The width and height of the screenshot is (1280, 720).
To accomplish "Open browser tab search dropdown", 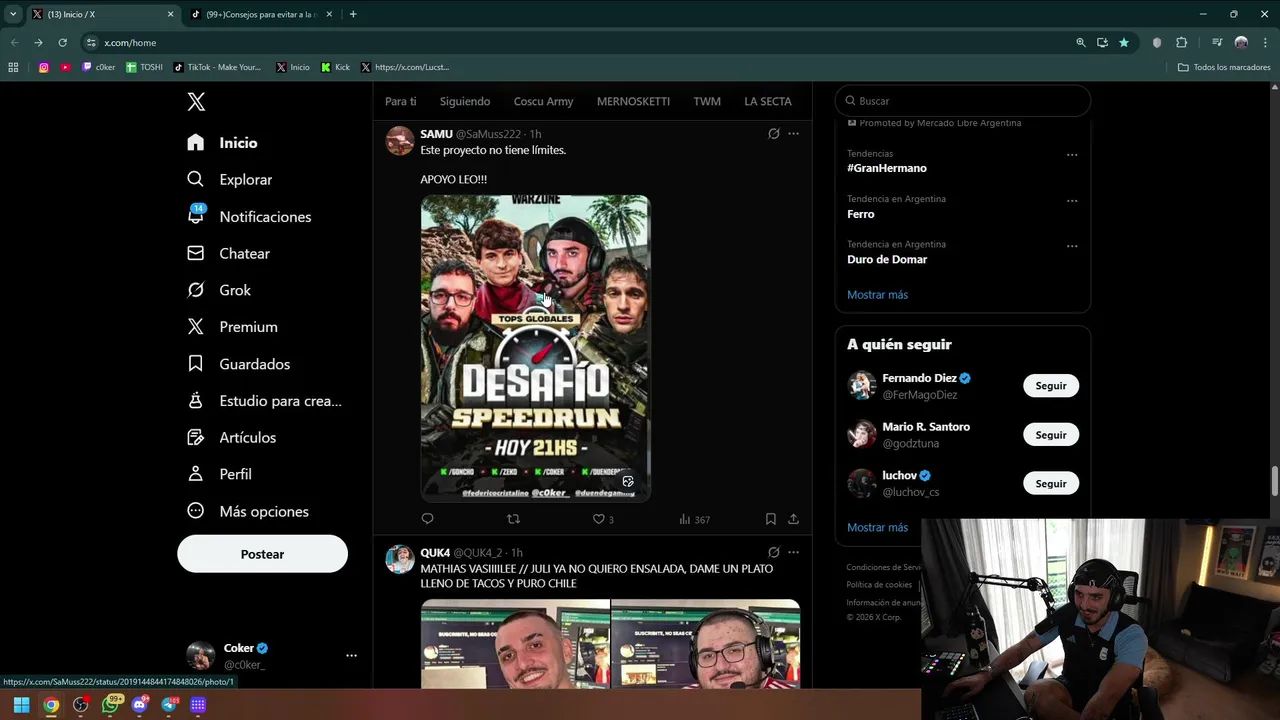I will click(x=13, y=14).
